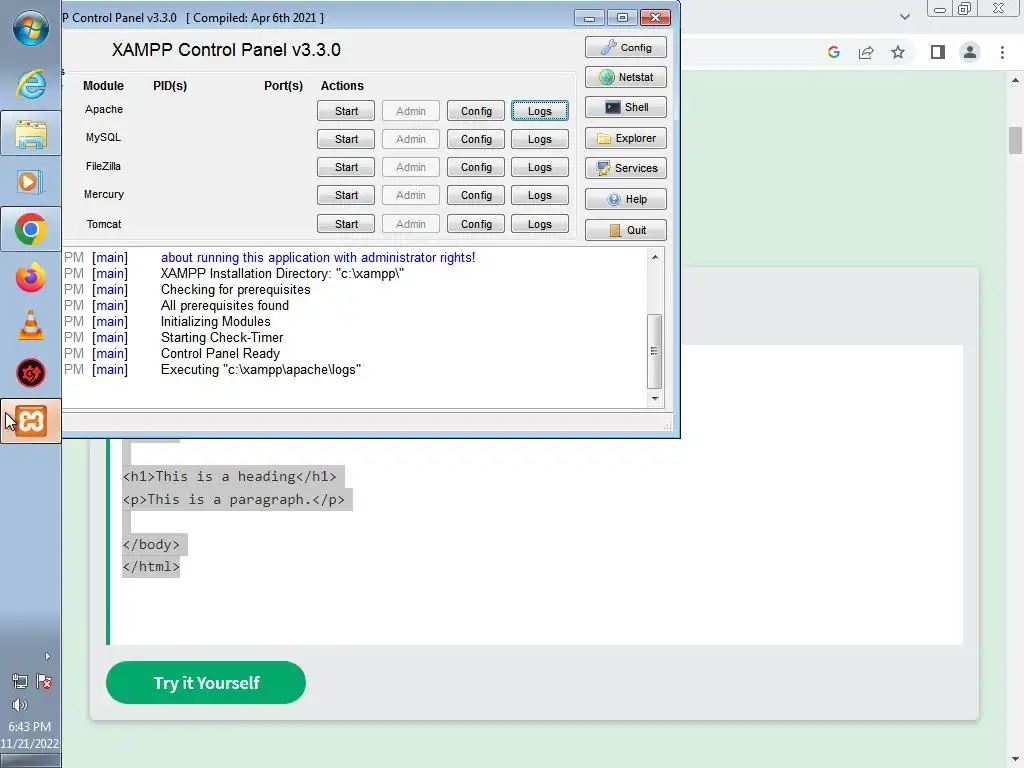Open Tomcat Config button
This screenshot has width=1024, height=768.
[x=476, y=224]
